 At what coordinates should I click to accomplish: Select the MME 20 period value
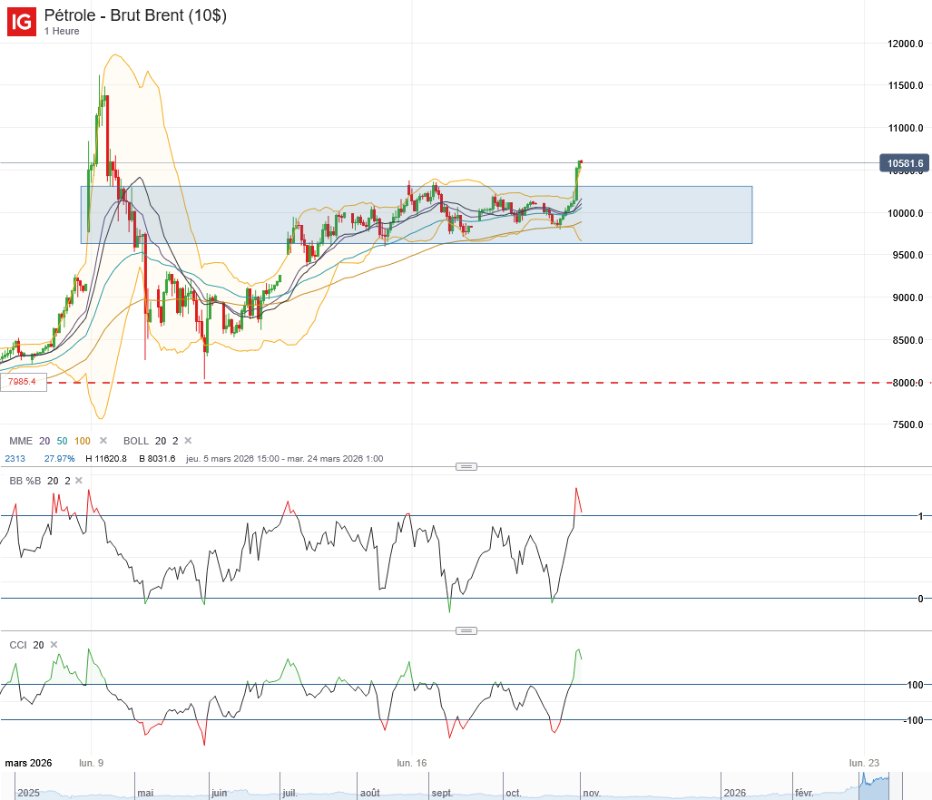coord(45,440)
